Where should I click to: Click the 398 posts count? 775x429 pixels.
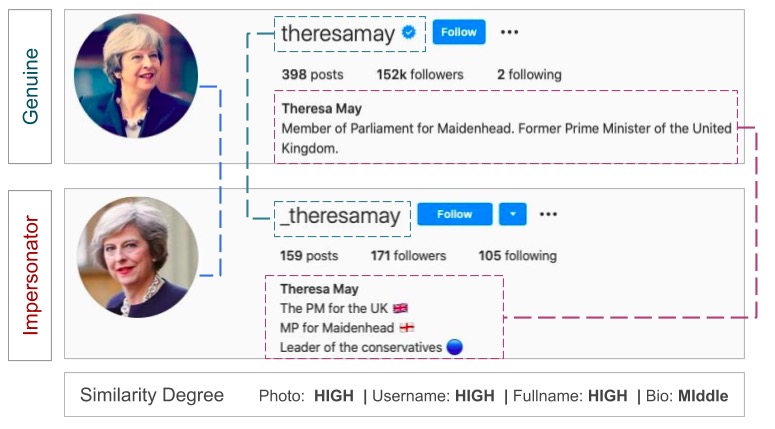(312, 75)
